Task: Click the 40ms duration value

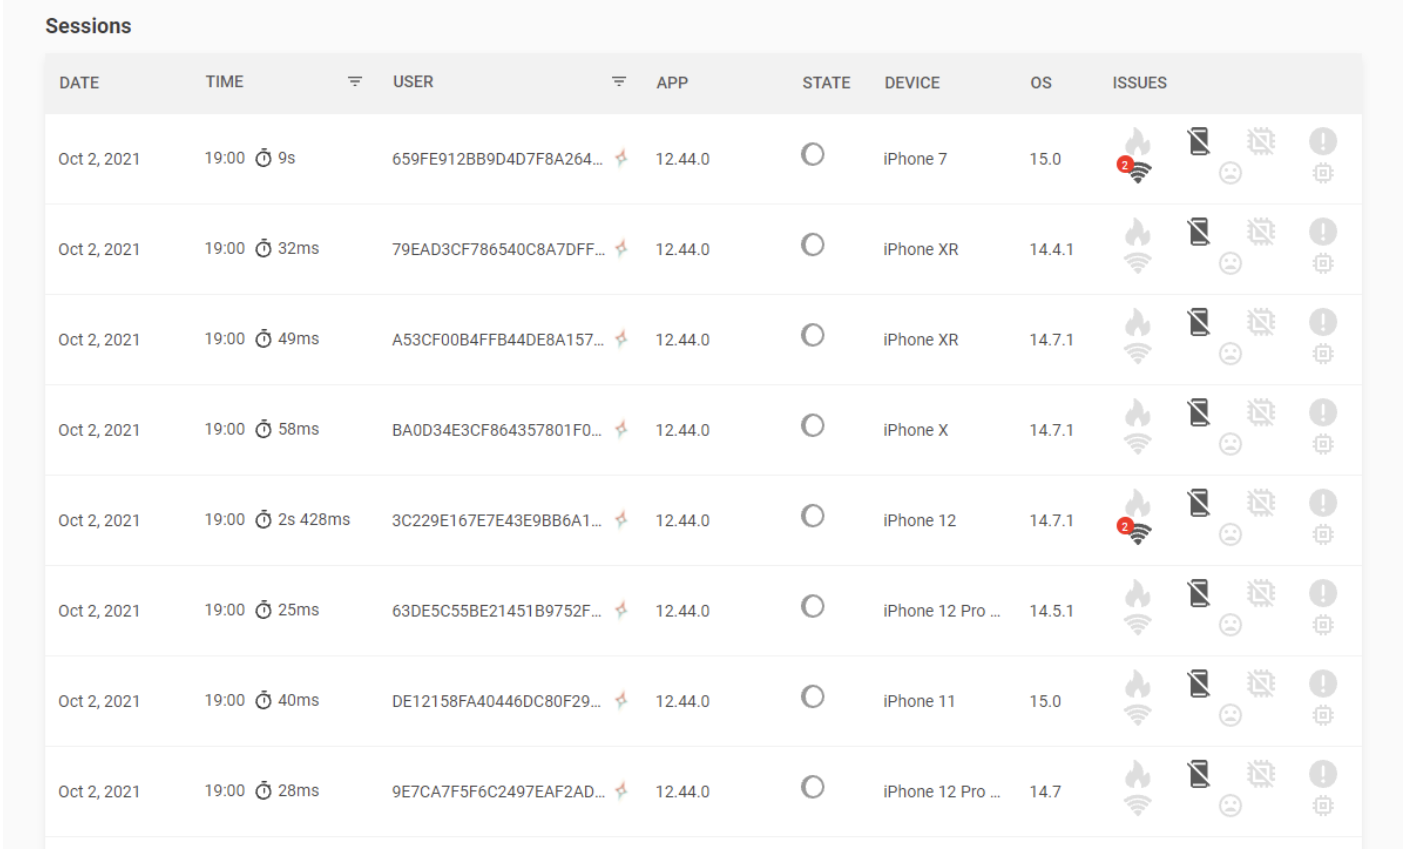Action: click(x=298, y=700)
